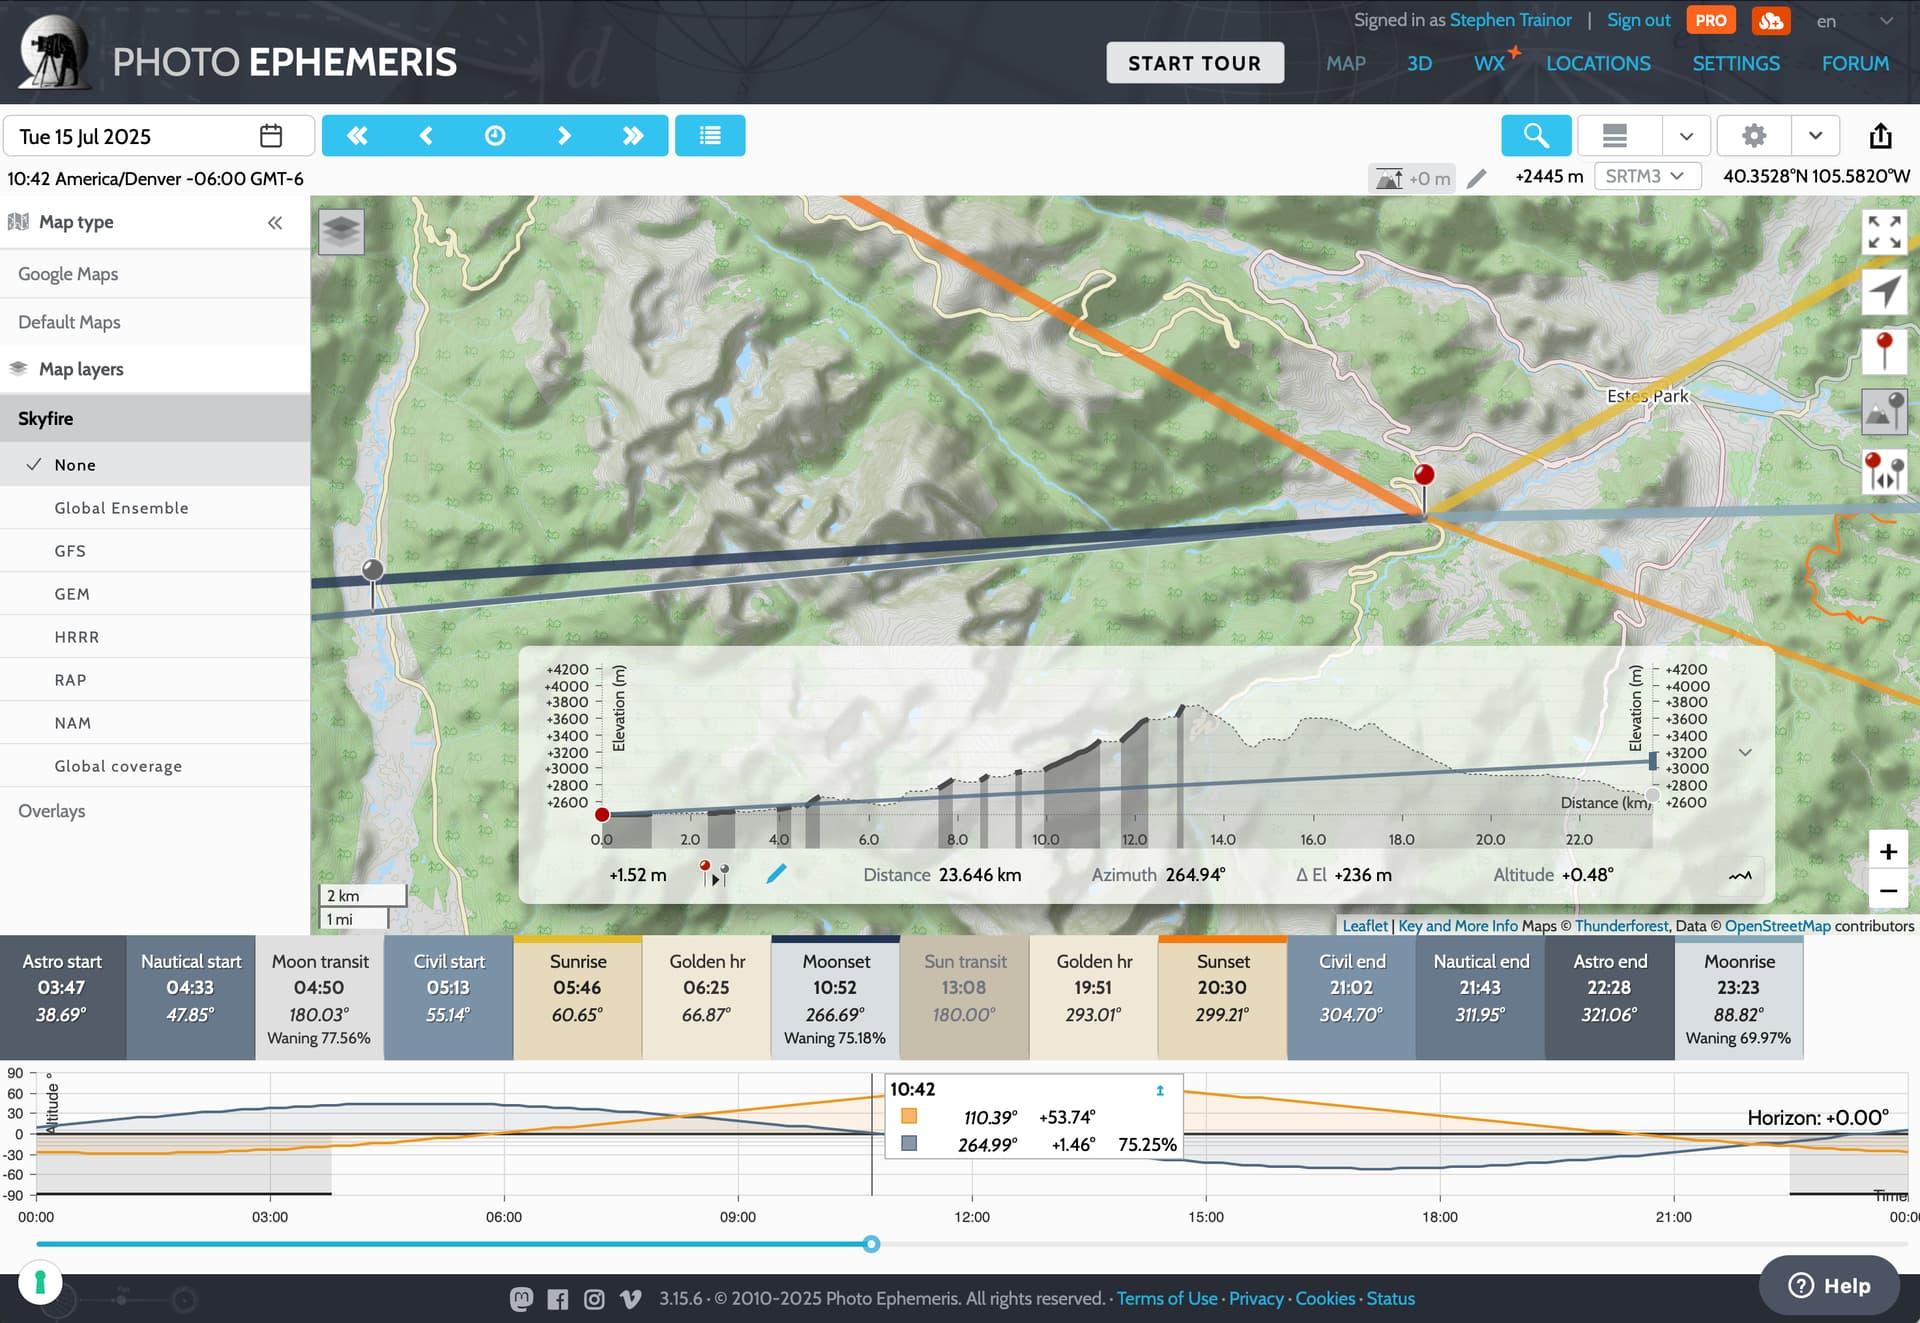
Task: Collapse the Map type side panel
Action: click(275, 223)
